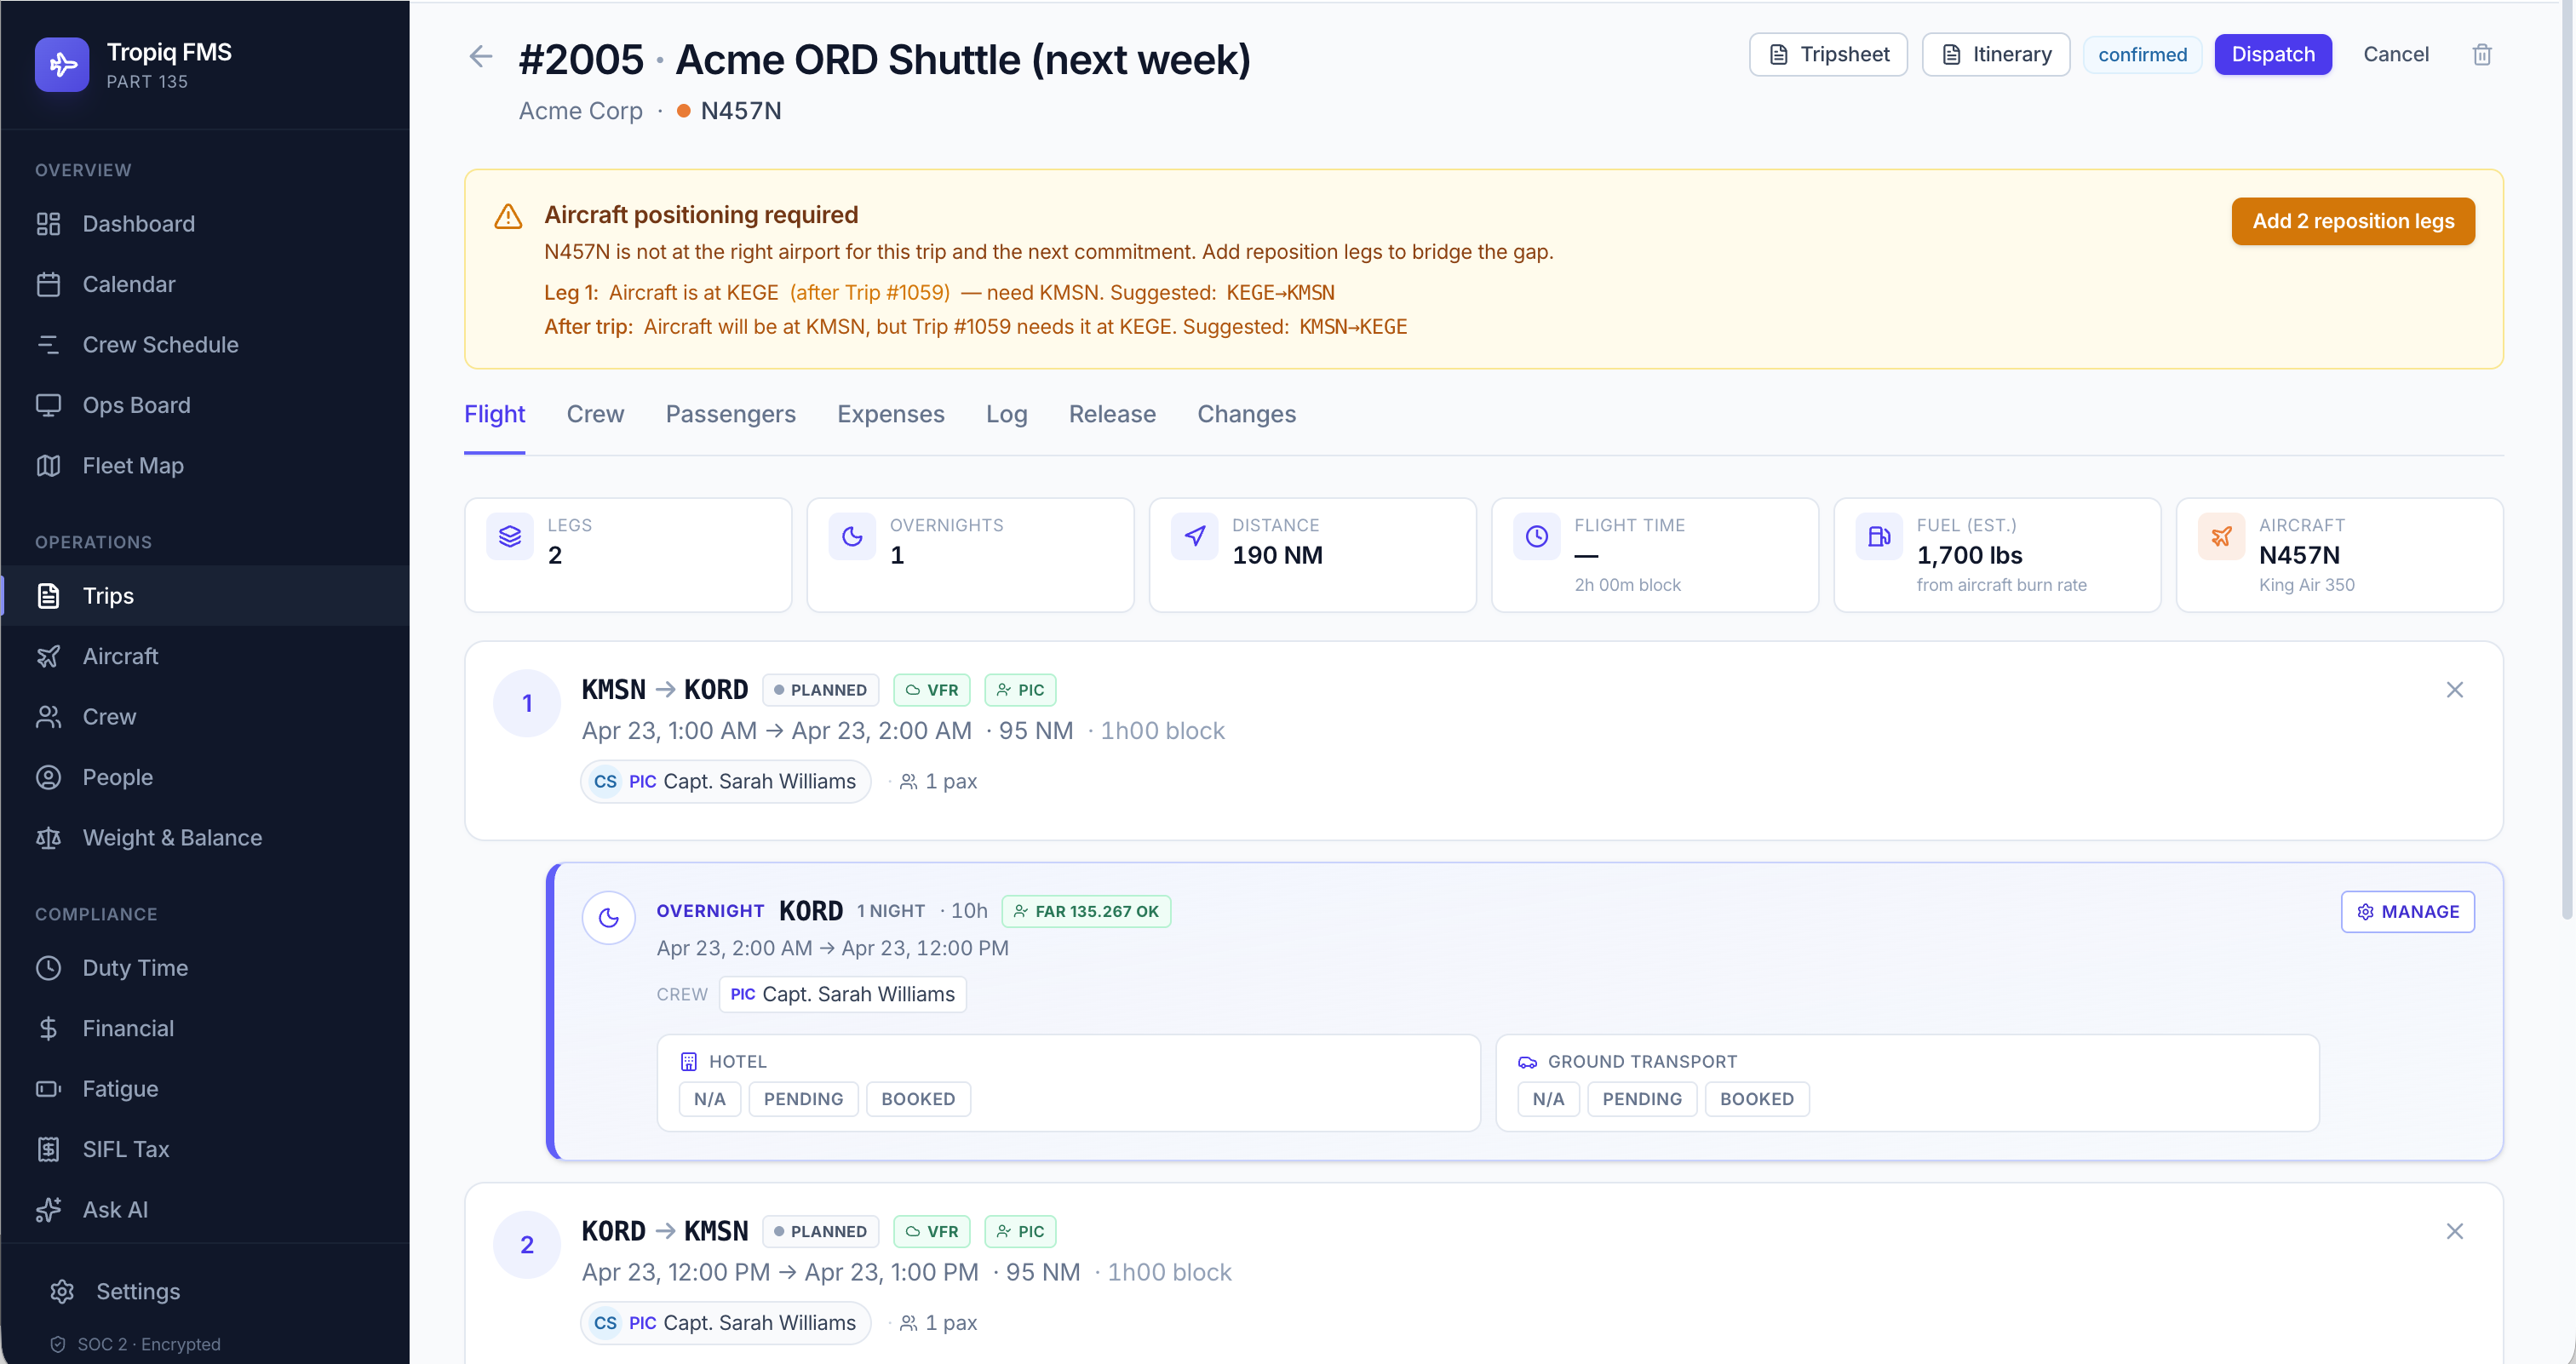Viewport: 2576px width, 1364px height.
Task: Mark ground transport as N/A
Action: point(1547,1099)
